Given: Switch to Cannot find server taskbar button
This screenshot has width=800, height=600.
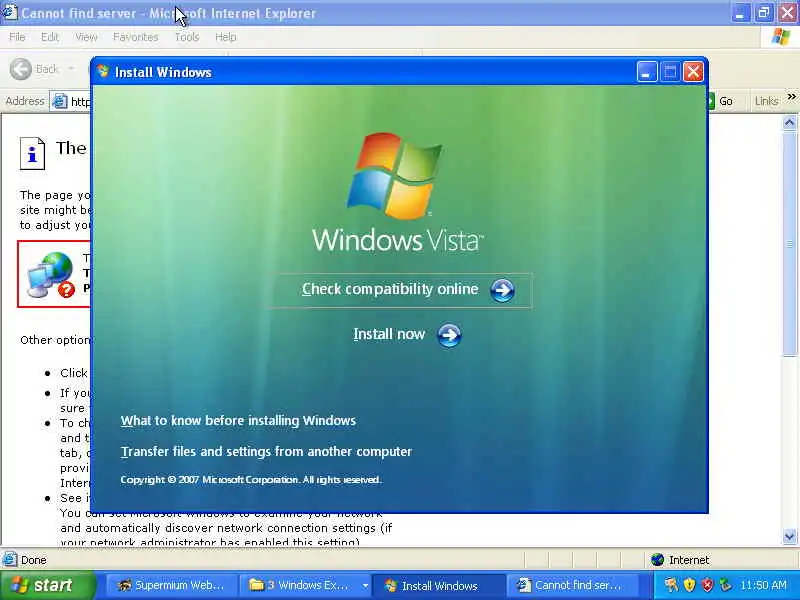Looking at the screenshot, I should click(572, 585).
